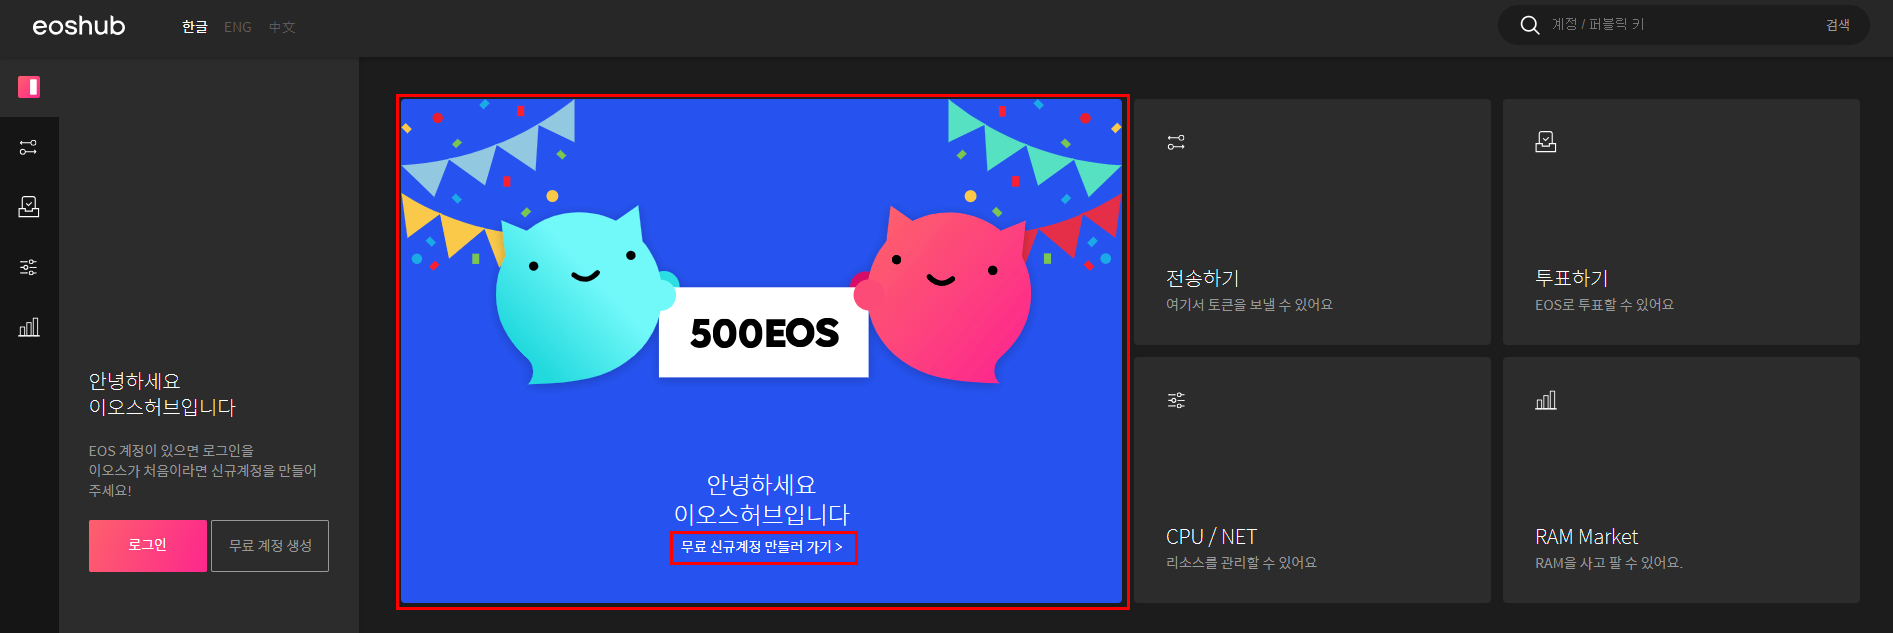Open the RAM chart icon in the left sidebar
Screen dimensions: 1893x633
pyautogui.click(x=29, y=327)
